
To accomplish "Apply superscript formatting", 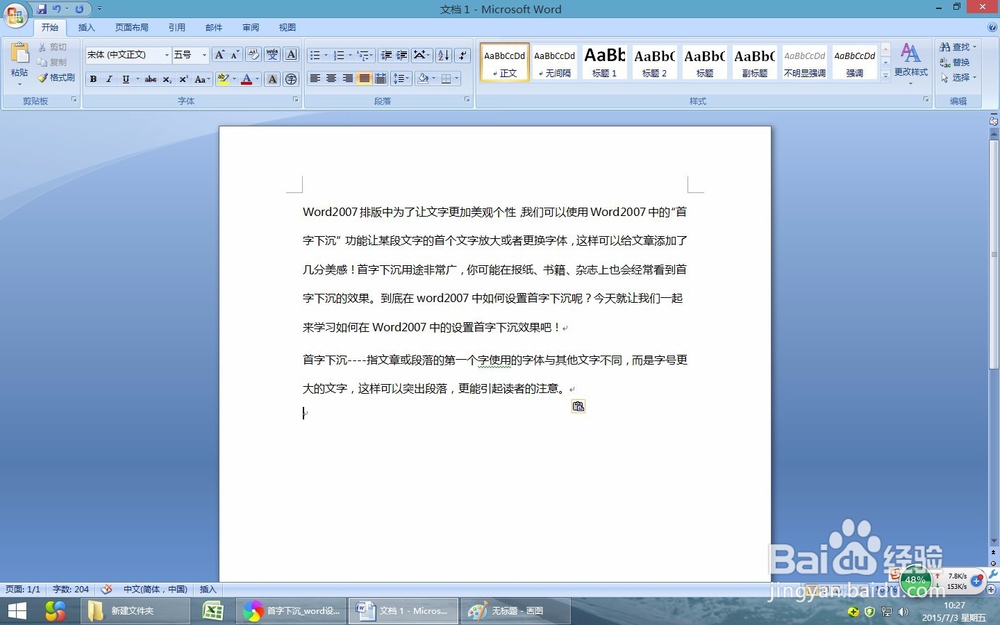I will 184,79.
